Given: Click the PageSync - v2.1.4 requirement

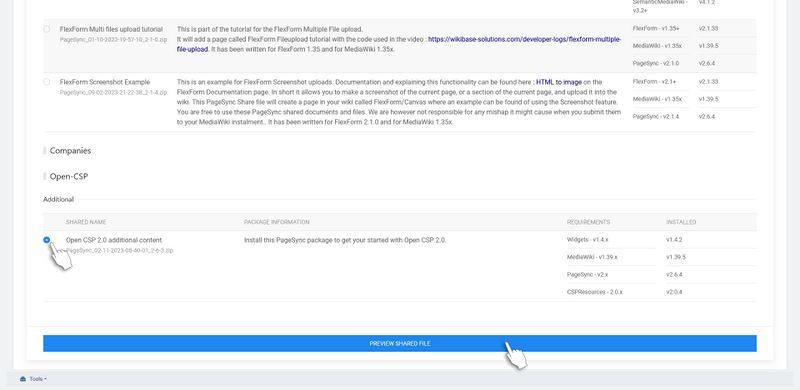Looking at the screenshot, I should pyautogui.click(x=656, y=117).
